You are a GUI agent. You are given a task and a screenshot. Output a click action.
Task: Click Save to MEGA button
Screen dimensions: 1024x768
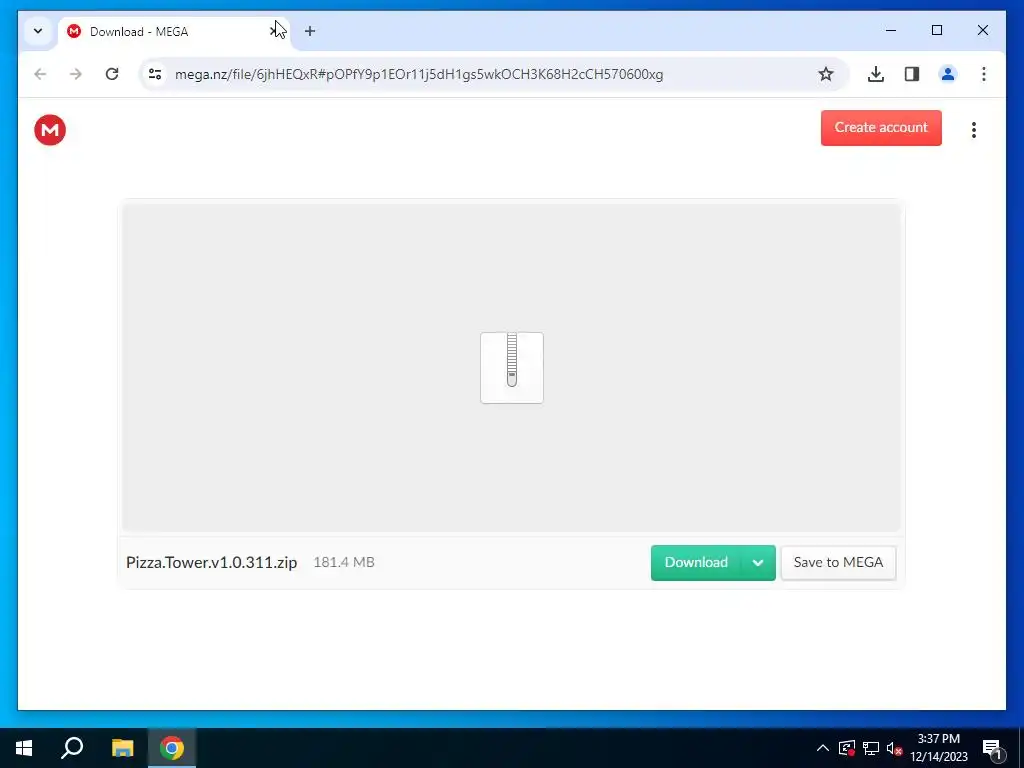(x=838, y=562)
